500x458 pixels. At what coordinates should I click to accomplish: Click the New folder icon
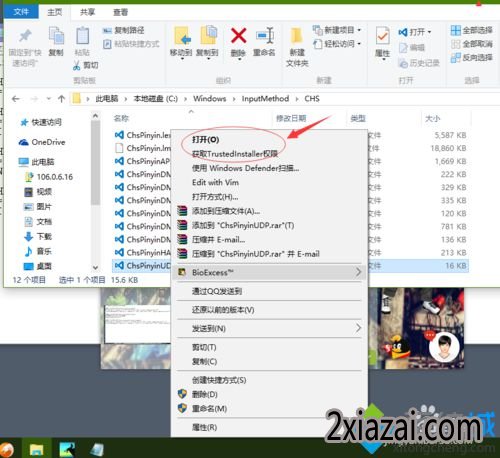[x=296, y=36]
